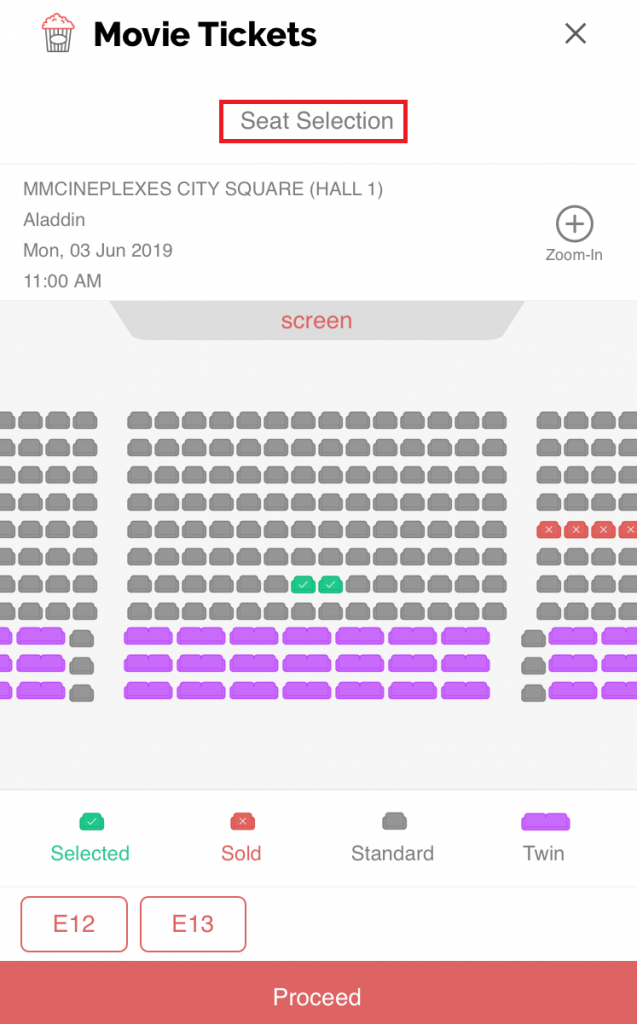
Task: Select first twin seat in center block
Action: pos(148,636)
